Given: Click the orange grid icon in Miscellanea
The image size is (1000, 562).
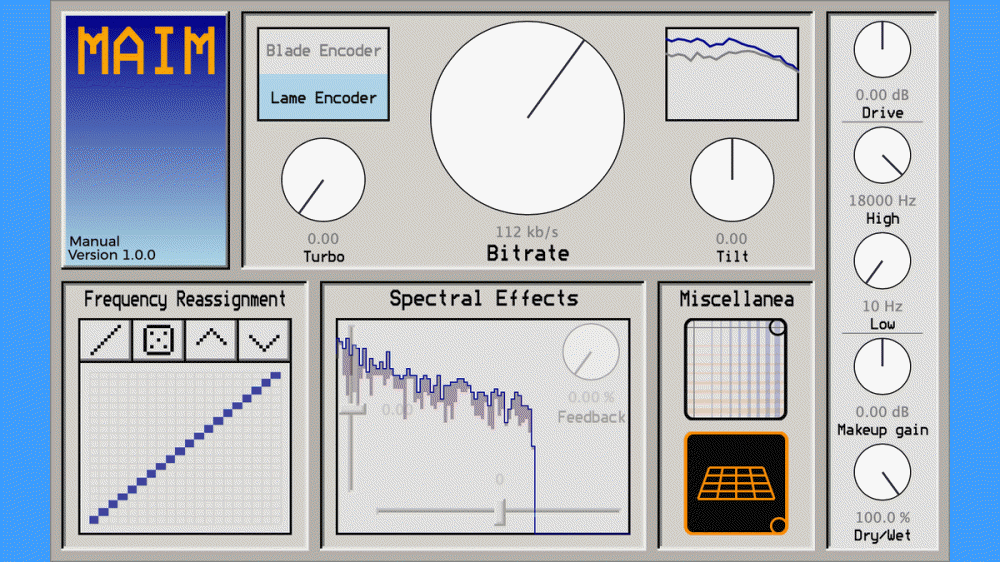Looking at the screenshot, I should [736, 483].
